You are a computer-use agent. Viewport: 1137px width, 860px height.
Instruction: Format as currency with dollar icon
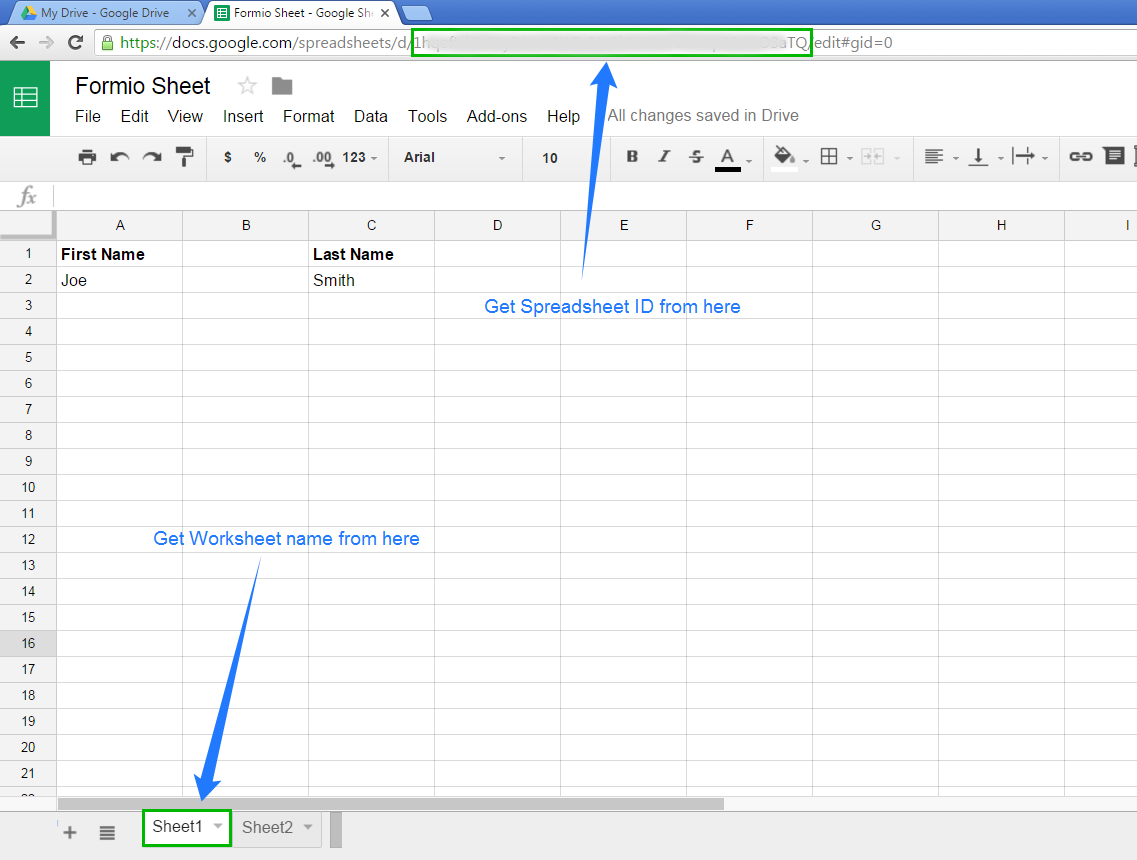pos(228,157)
